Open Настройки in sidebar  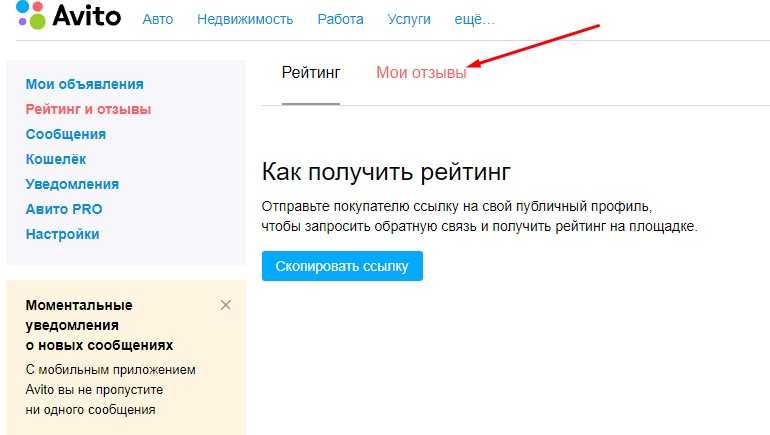(x=62, y=234)
